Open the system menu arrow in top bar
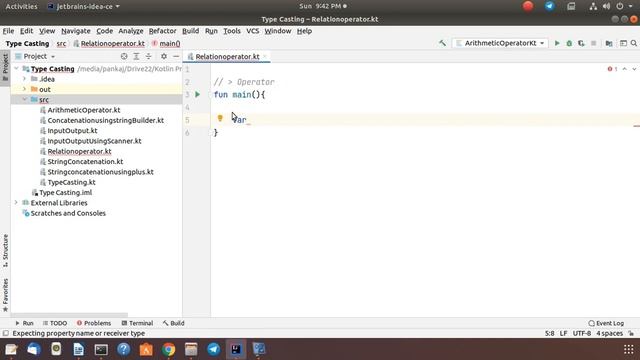The height and width of the screenshot is (360, 640). 631,6
